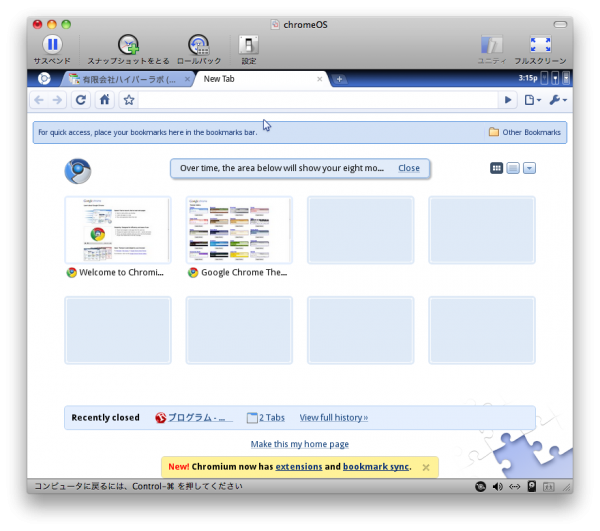This screenshot has width=600, height=531.
Task: Open the extensions link in the promo
Action: pyautogui.click(x=299, y=467)
